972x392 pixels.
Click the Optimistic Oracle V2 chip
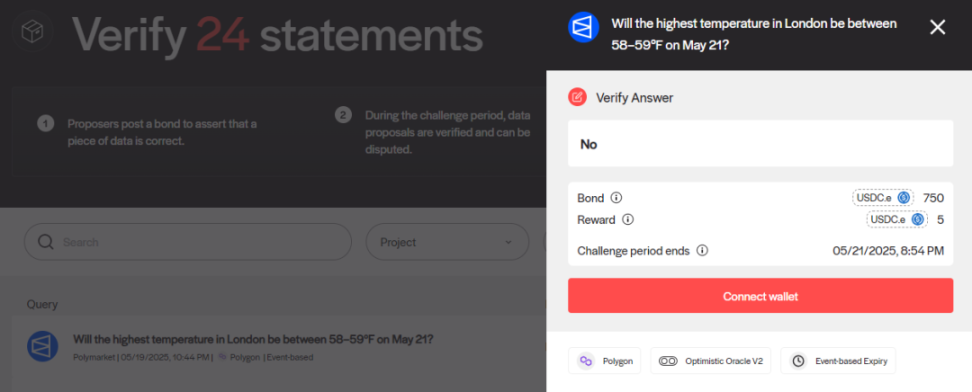coord(710,361)
